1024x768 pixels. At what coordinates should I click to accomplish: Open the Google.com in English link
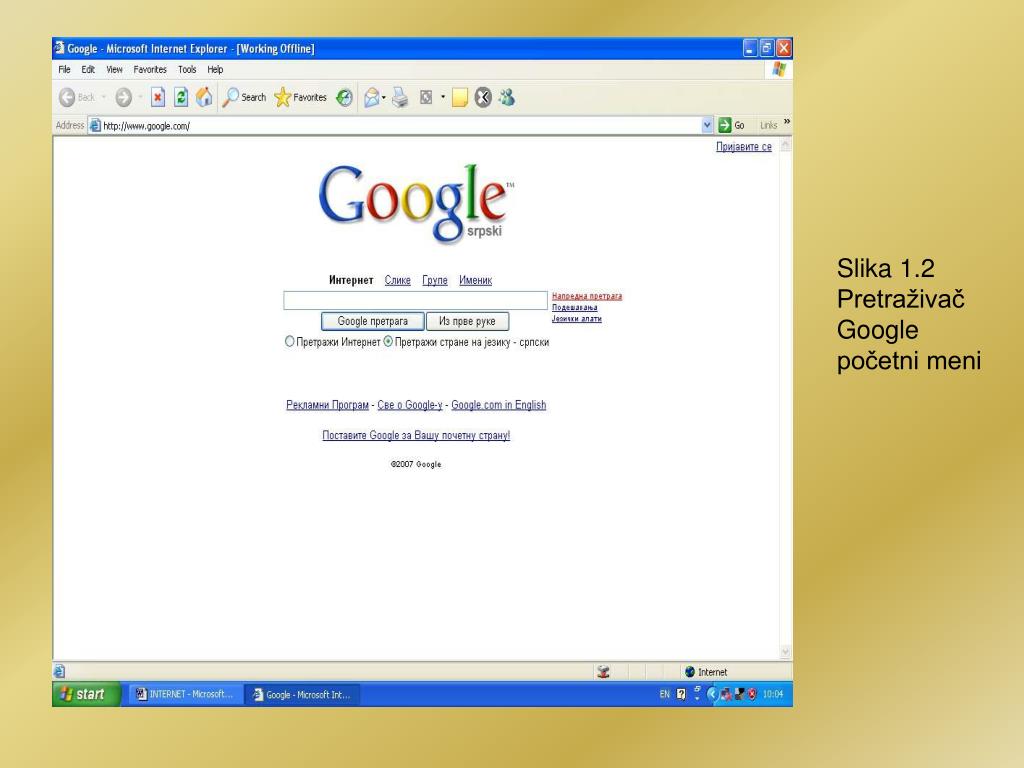(x=498, y=405)
